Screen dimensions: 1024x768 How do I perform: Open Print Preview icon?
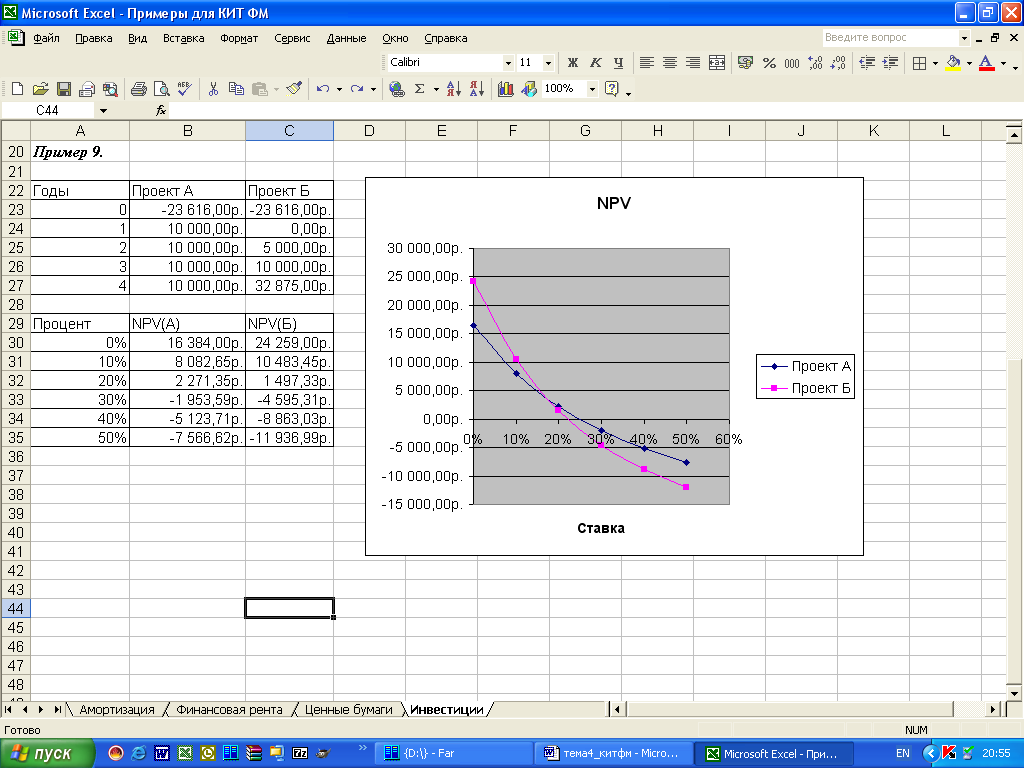point(161,89)
